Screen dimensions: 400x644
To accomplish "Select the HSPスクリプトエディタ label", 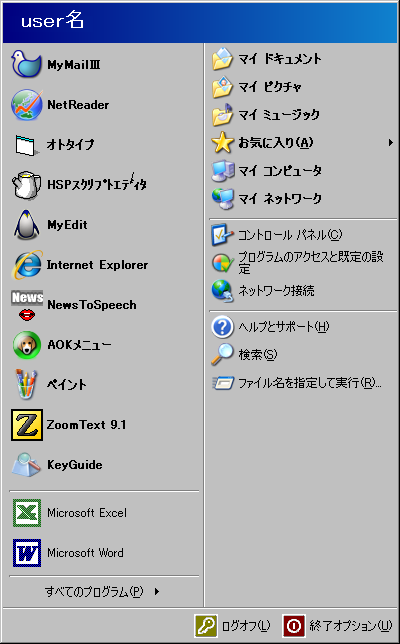I will tap(97, 184).
